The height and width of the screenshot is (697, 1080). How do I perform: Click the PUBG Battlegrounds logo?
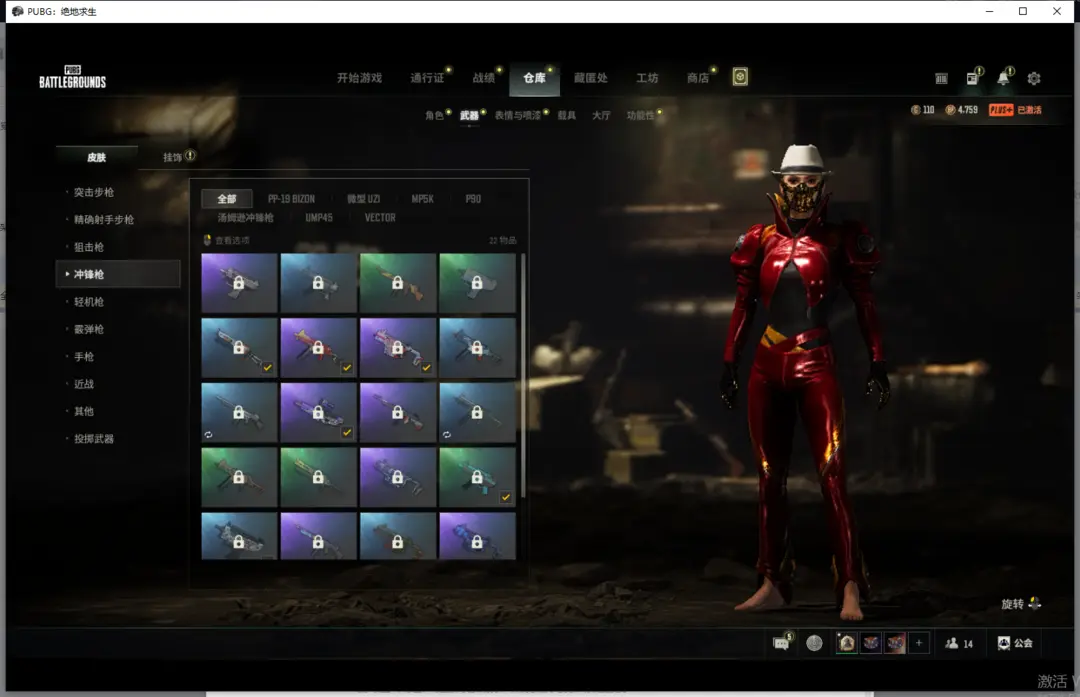[x=72, y=77]
